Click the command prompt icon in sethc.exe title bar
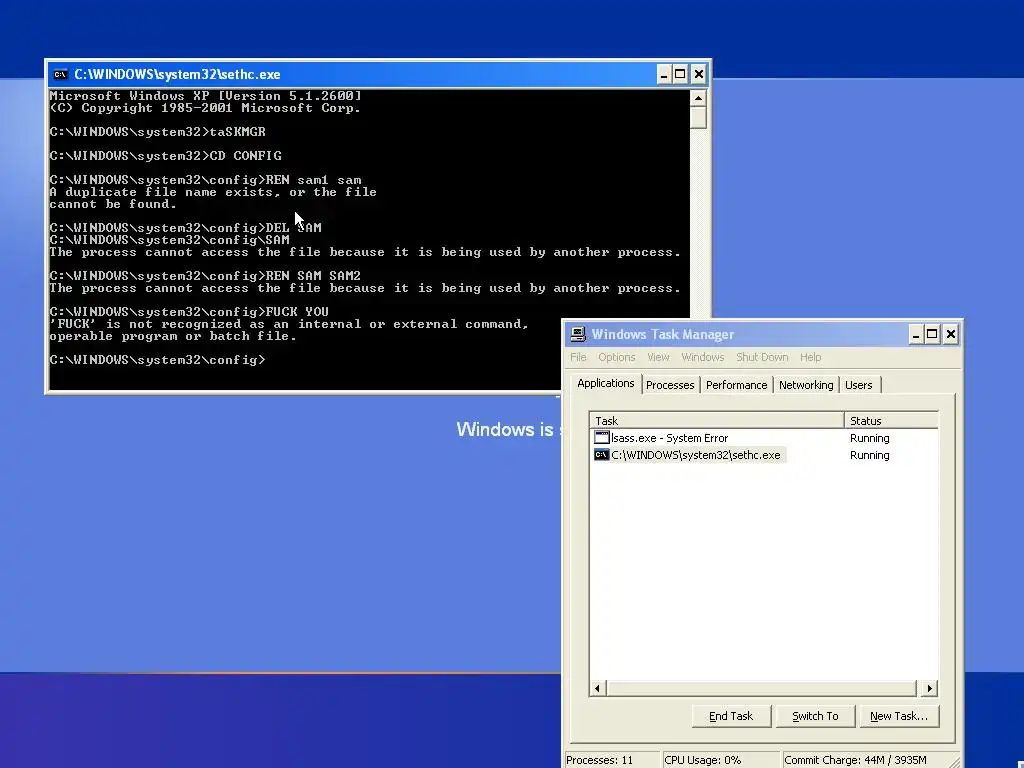Image resolution: width=1024 pixels, height=768 pixels. click(61, 74)
